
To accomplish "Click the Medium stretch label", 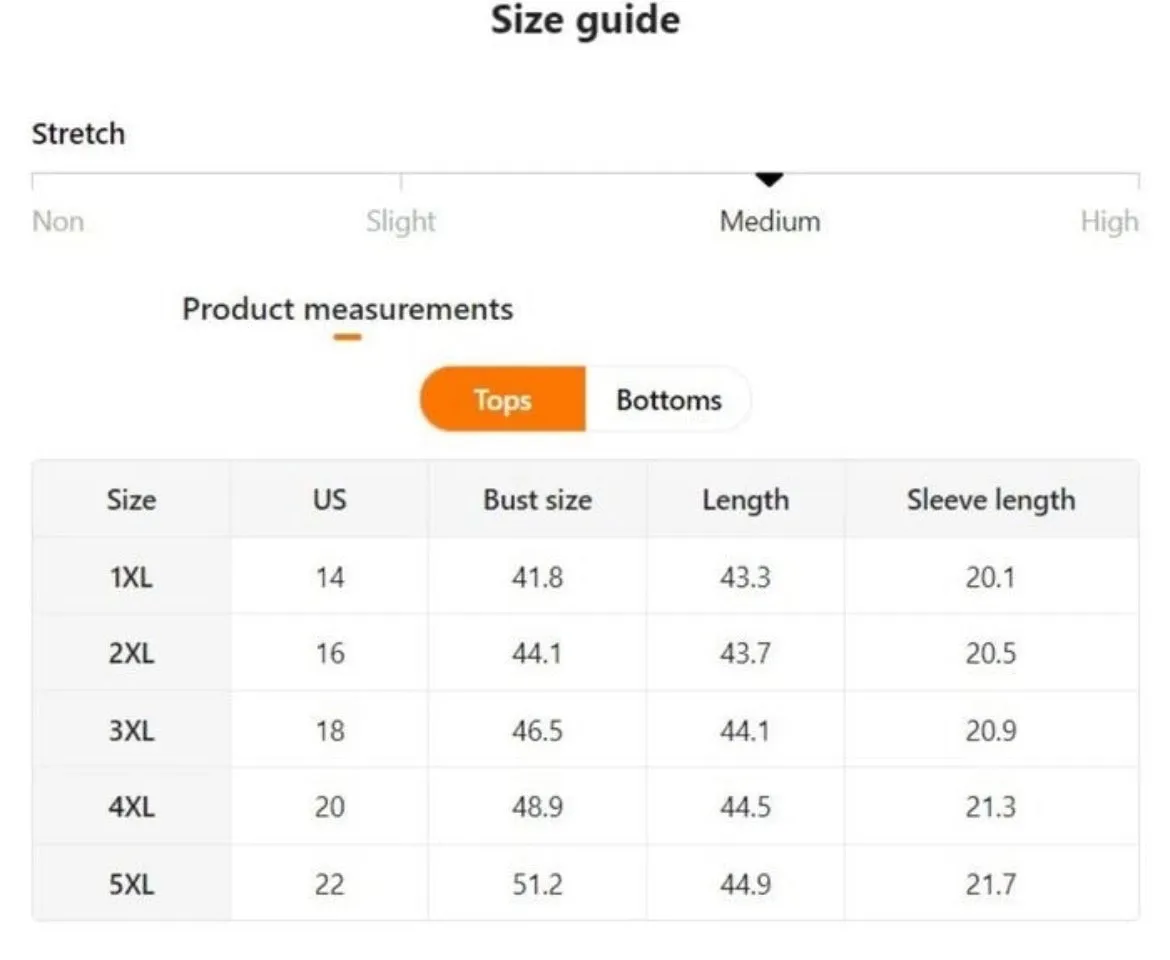I will point(770,222).
